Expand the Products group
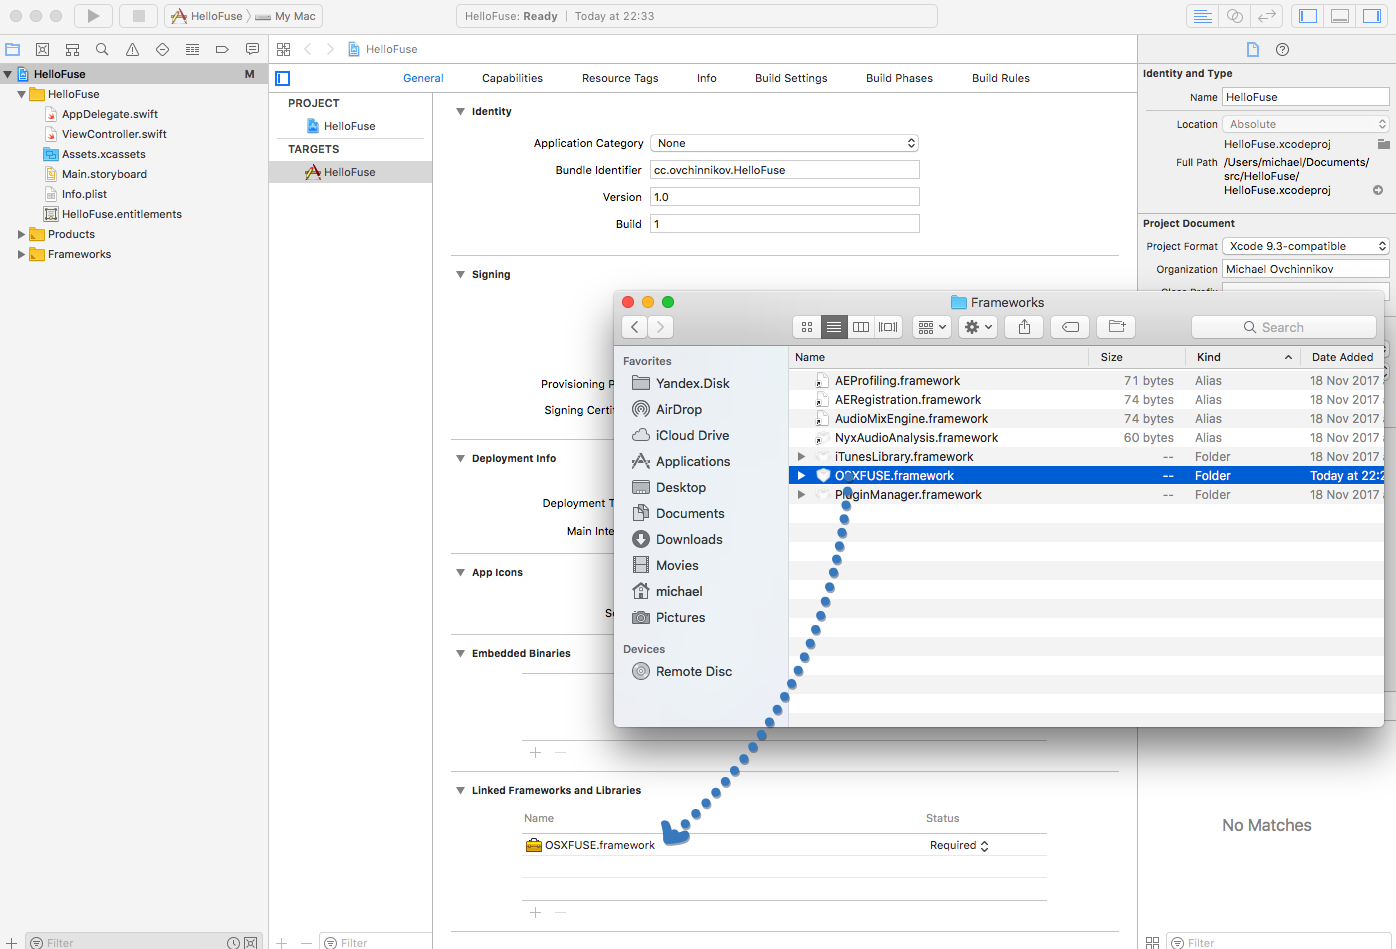Viewport: 1396px width, 949px height. click(21, 234)
